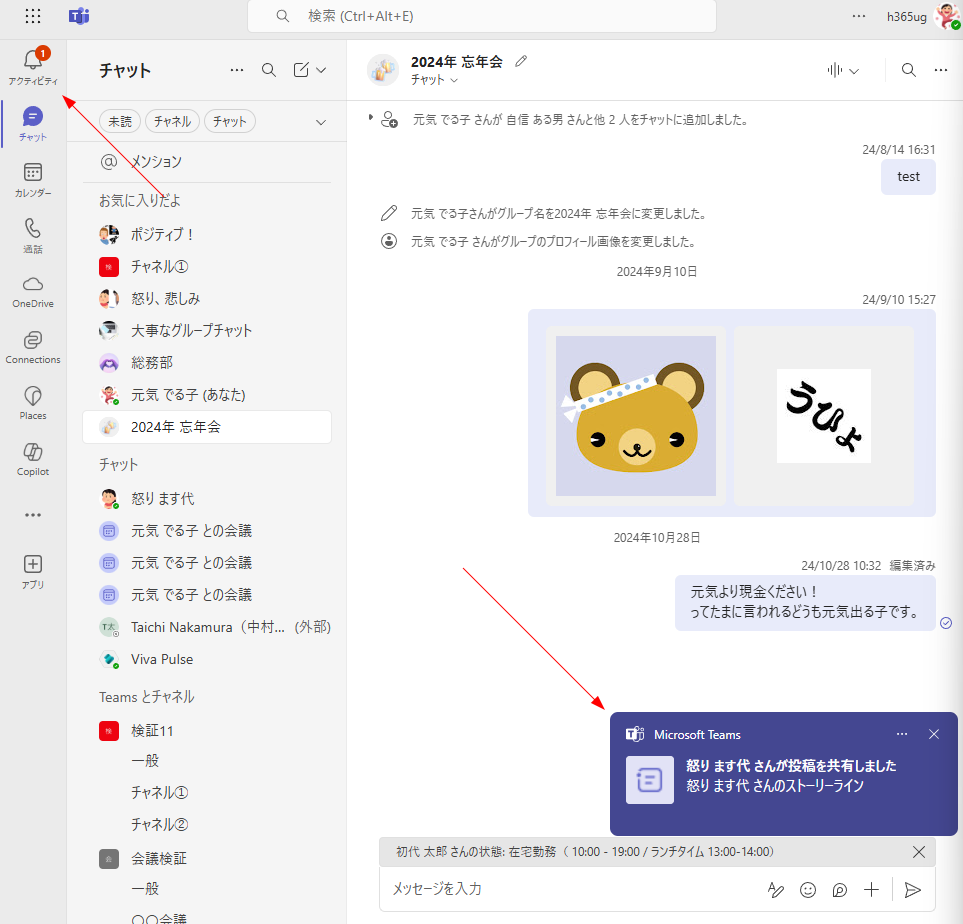
Task: Open the うひょ sticker image
Action: pyautogui.click(x=824, y=416)
